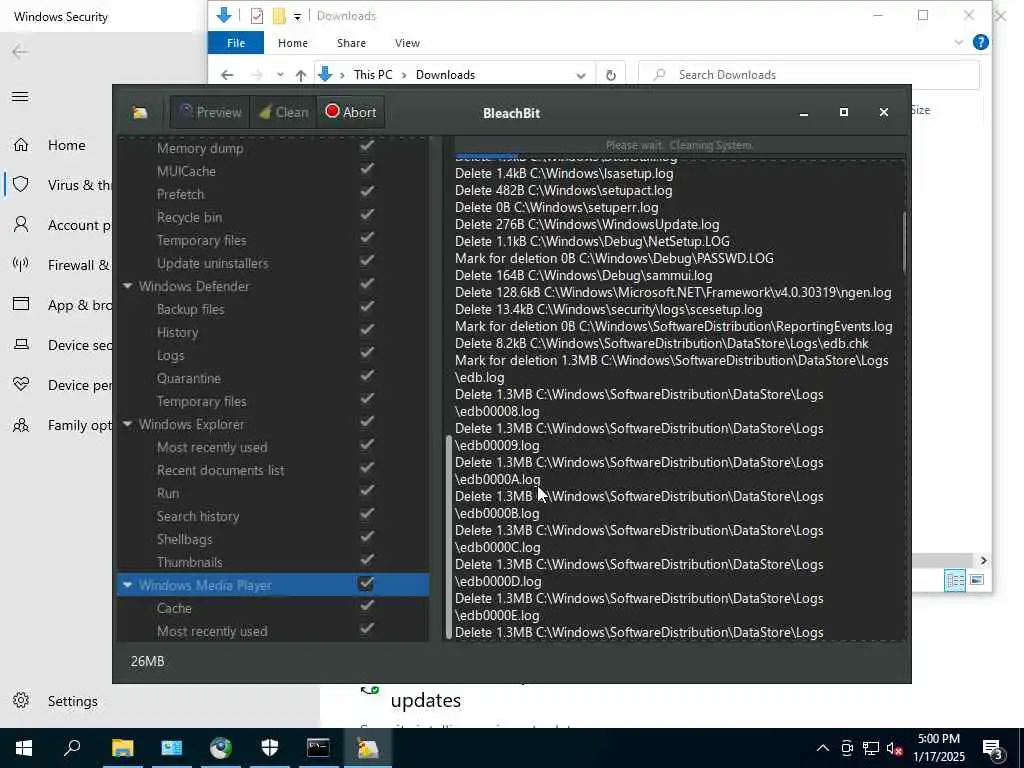The image size is (1024, 768).
Task: Uncheck Memory dump checkbox
Action: (367, 145)
